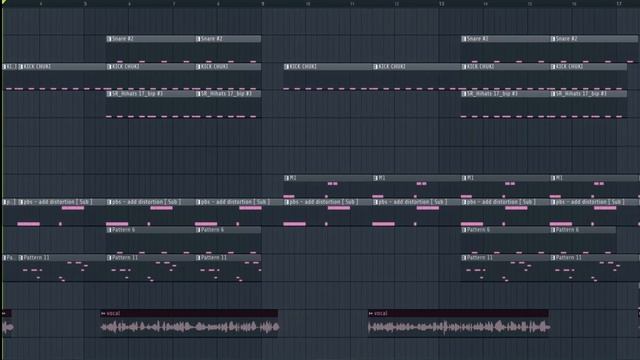Image resolution: width=640 pixels, height=360 pixels.
Task: Jump to bar 13 on the timeline ruler
Action: [x=441, y=4]
